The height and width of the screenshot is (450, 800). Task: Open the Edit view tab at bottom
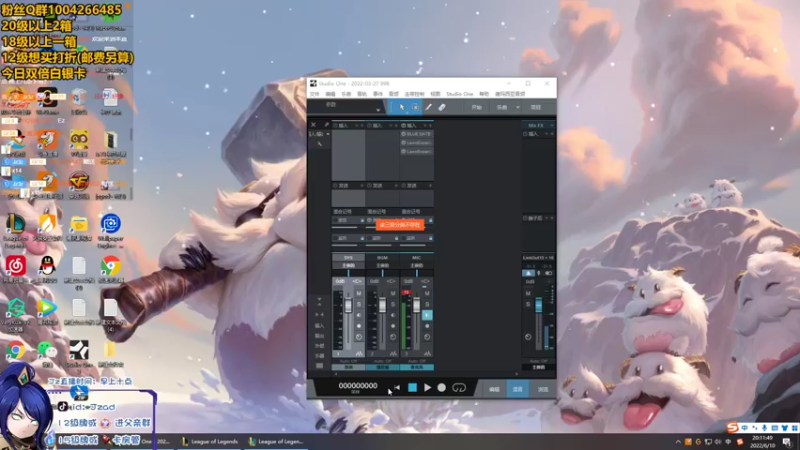pyautogui.click(x=494, y=389)
